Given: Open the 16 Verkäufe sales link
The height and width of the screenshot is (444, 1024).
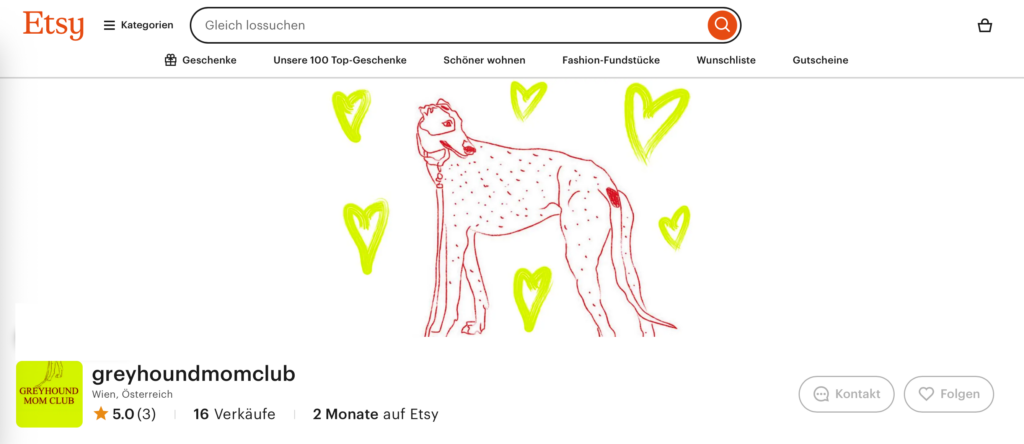Looking at the screenshot, I should [x=234, y=414].
